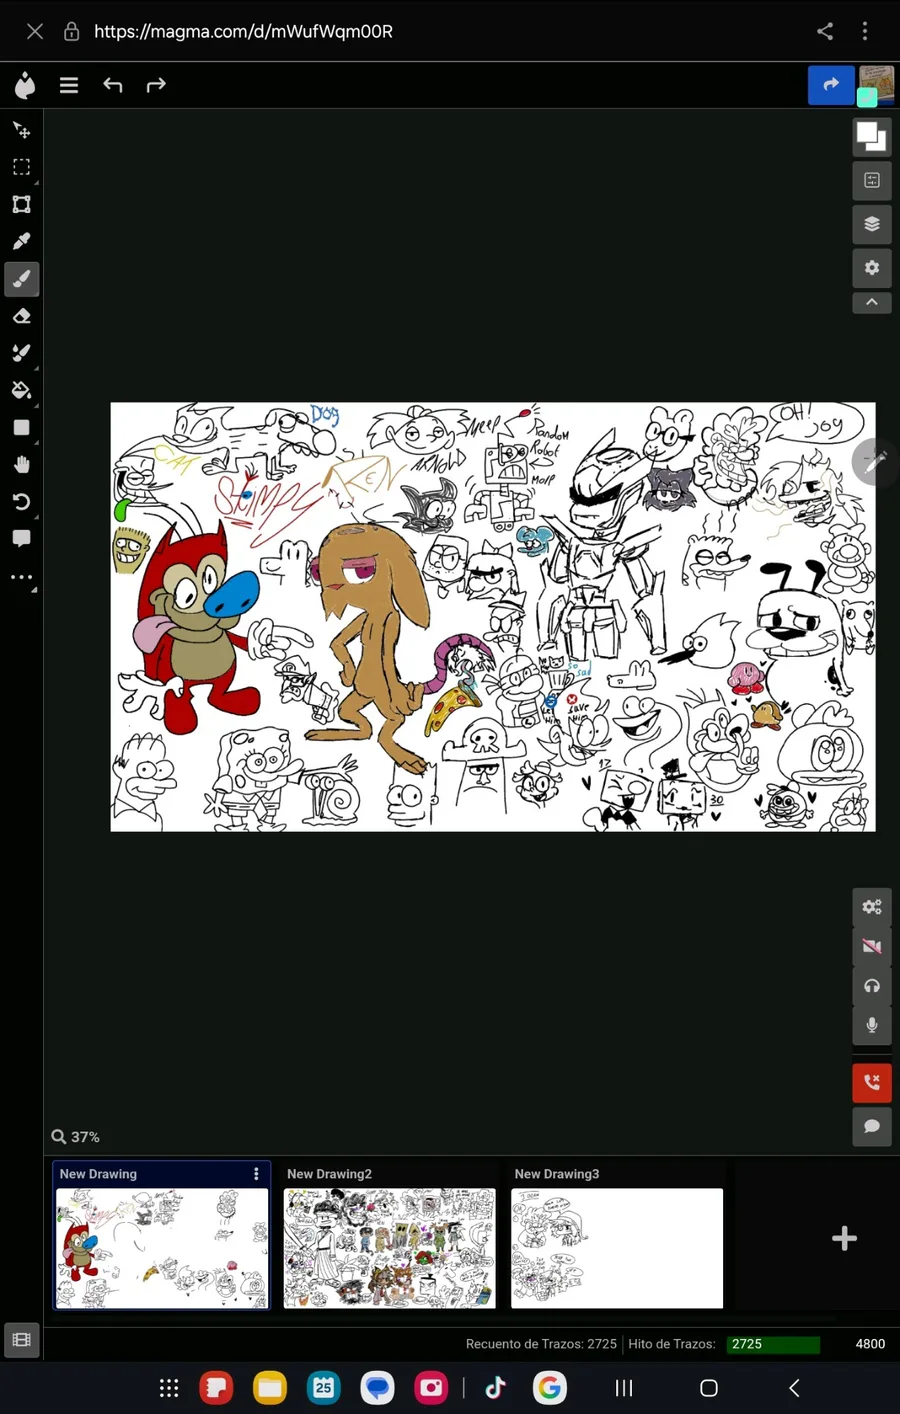Image resolution: width=900 pixels, height=1414 pixels.
Task: Select the Comment bubble tool
Action: click(x=21, y=539)
